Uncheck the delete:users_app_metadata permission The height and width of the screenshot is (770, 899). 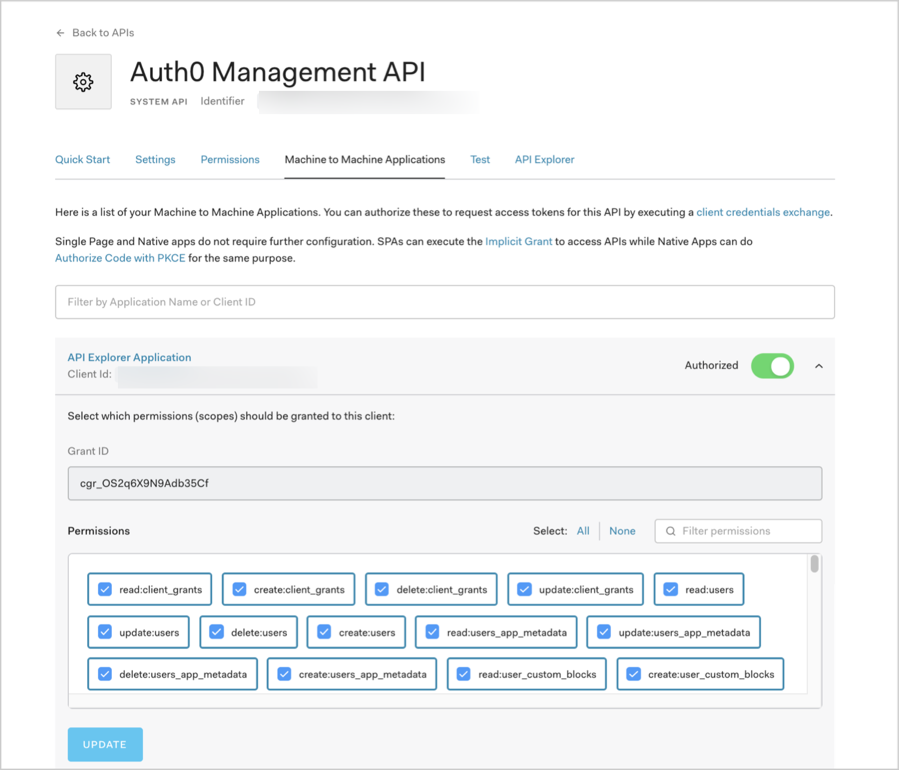[x=105, y=674]
